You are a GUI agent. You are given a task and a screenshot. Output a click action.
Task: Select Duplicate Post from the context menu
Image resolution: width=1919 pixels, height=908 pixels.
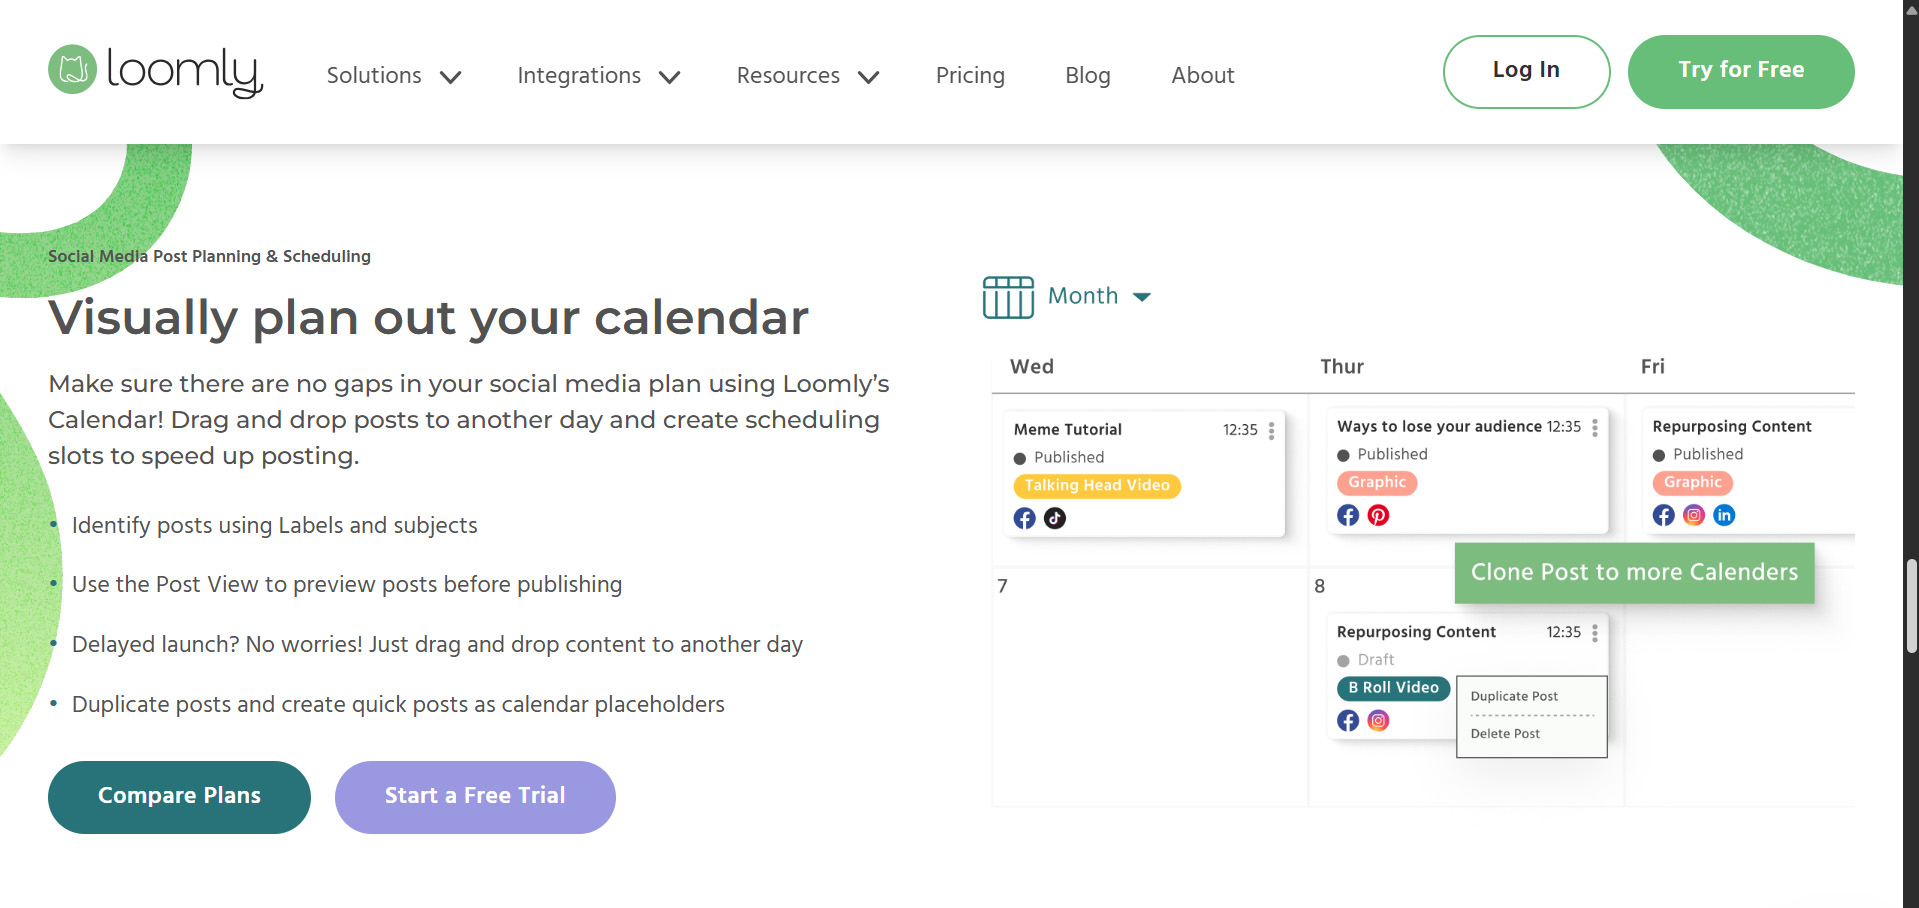1513,696
